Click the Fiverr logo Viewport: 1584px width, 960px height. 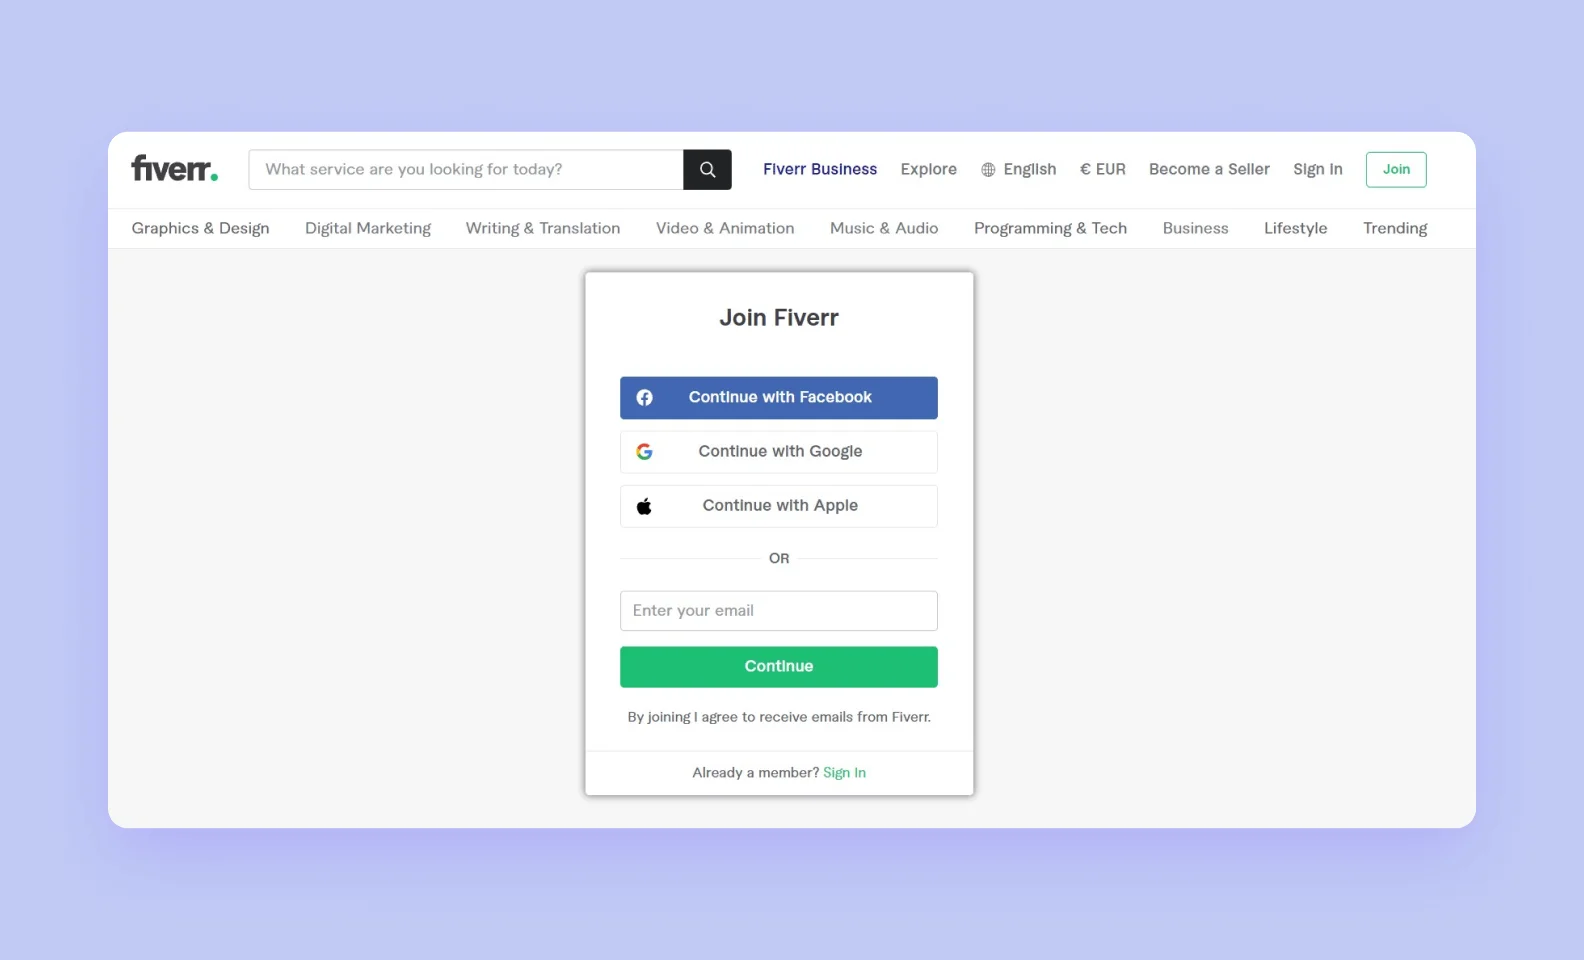click(174, 169)
